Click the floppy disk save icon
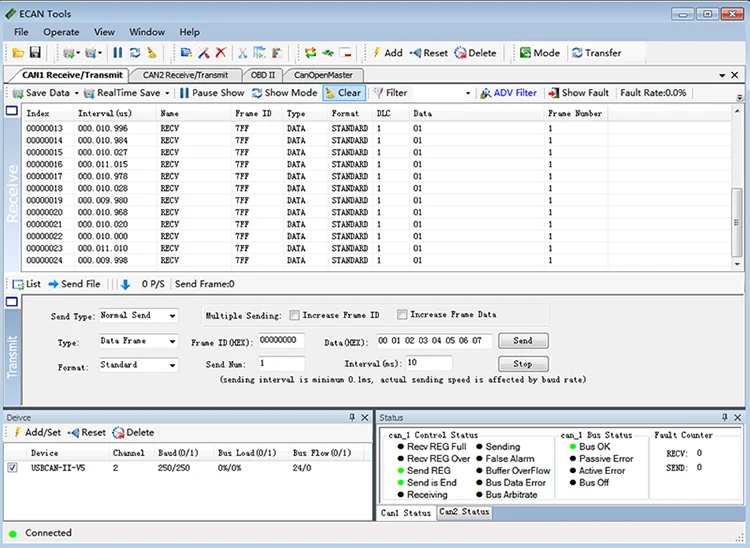Screen dimensions: 750x548 [35, 52]
